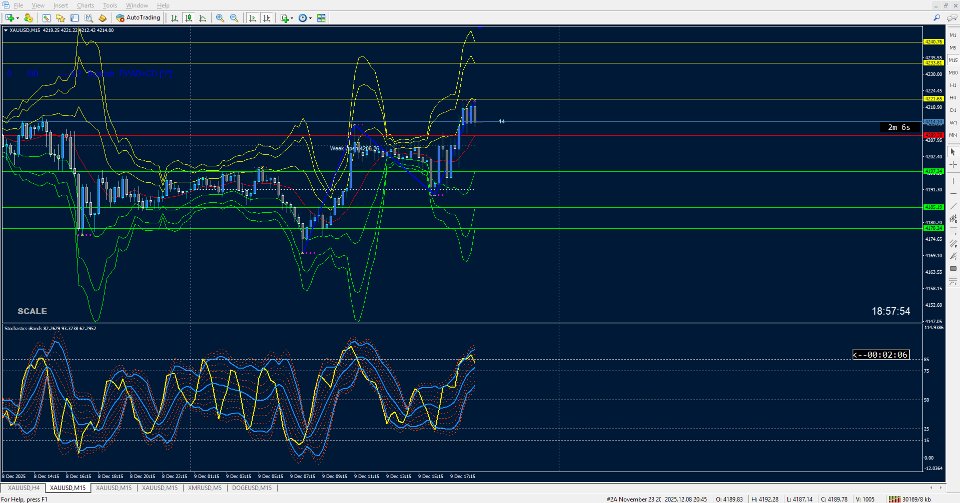Viewport: 960px width, 503px height.
Task: Open the Tools menu
Action: coord(110,6)
